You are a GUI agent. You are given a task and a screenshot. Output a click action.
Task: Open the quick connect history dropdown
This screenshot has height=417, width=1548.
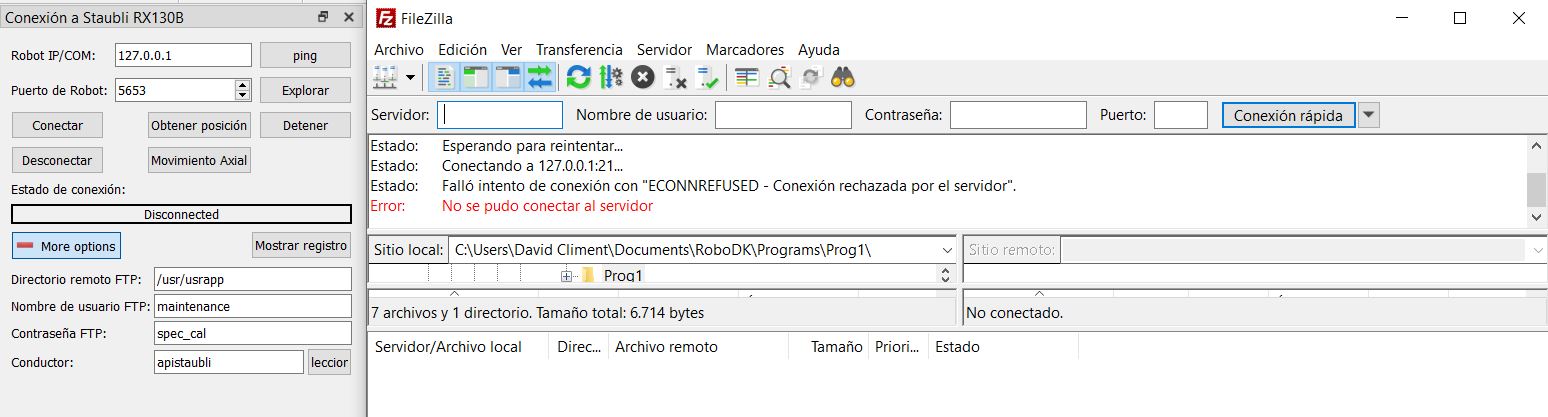point(1369,115)
